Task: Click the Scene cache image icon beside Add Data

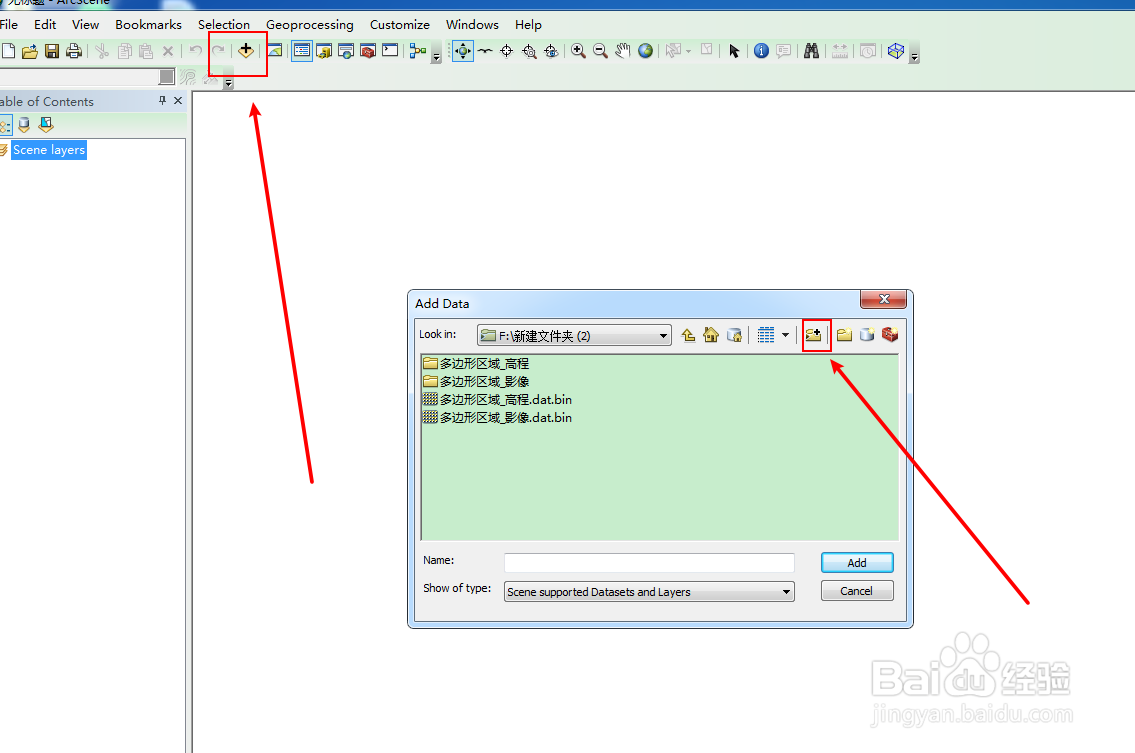Action: tap(274, 51)
